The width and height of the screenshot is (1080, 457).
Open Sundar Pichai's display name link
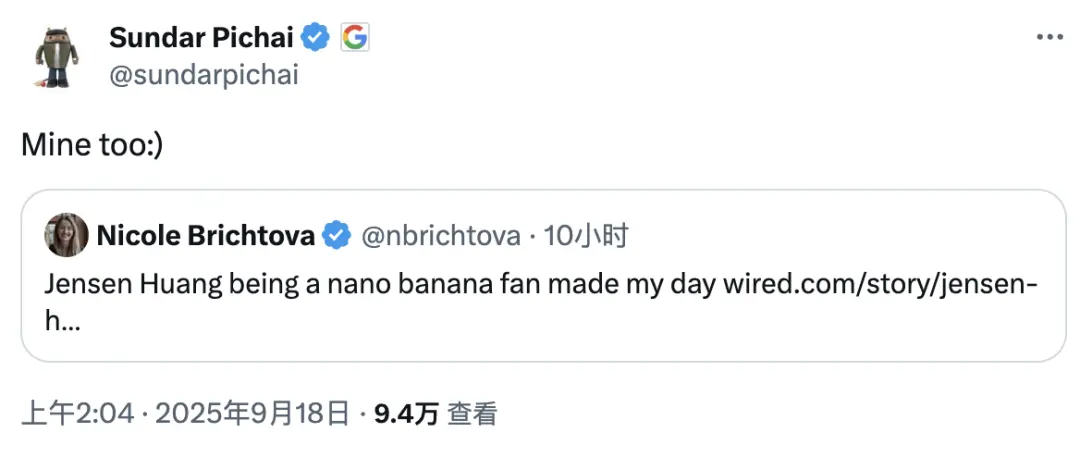pyautogui.click(x=200, y=38)
